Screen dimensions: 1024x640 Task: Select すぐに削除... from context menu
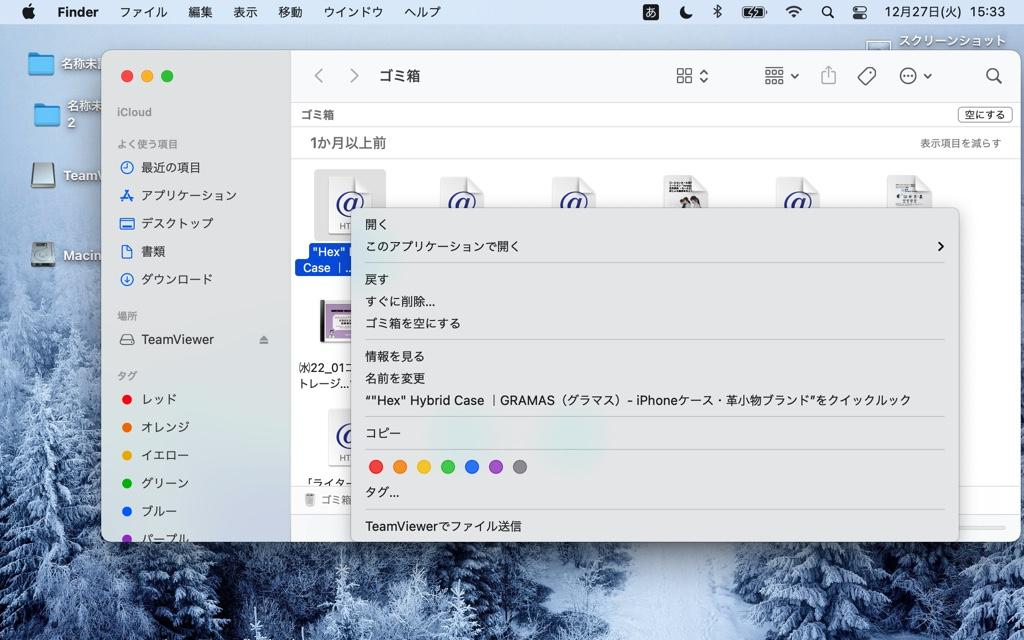[400, 301]
